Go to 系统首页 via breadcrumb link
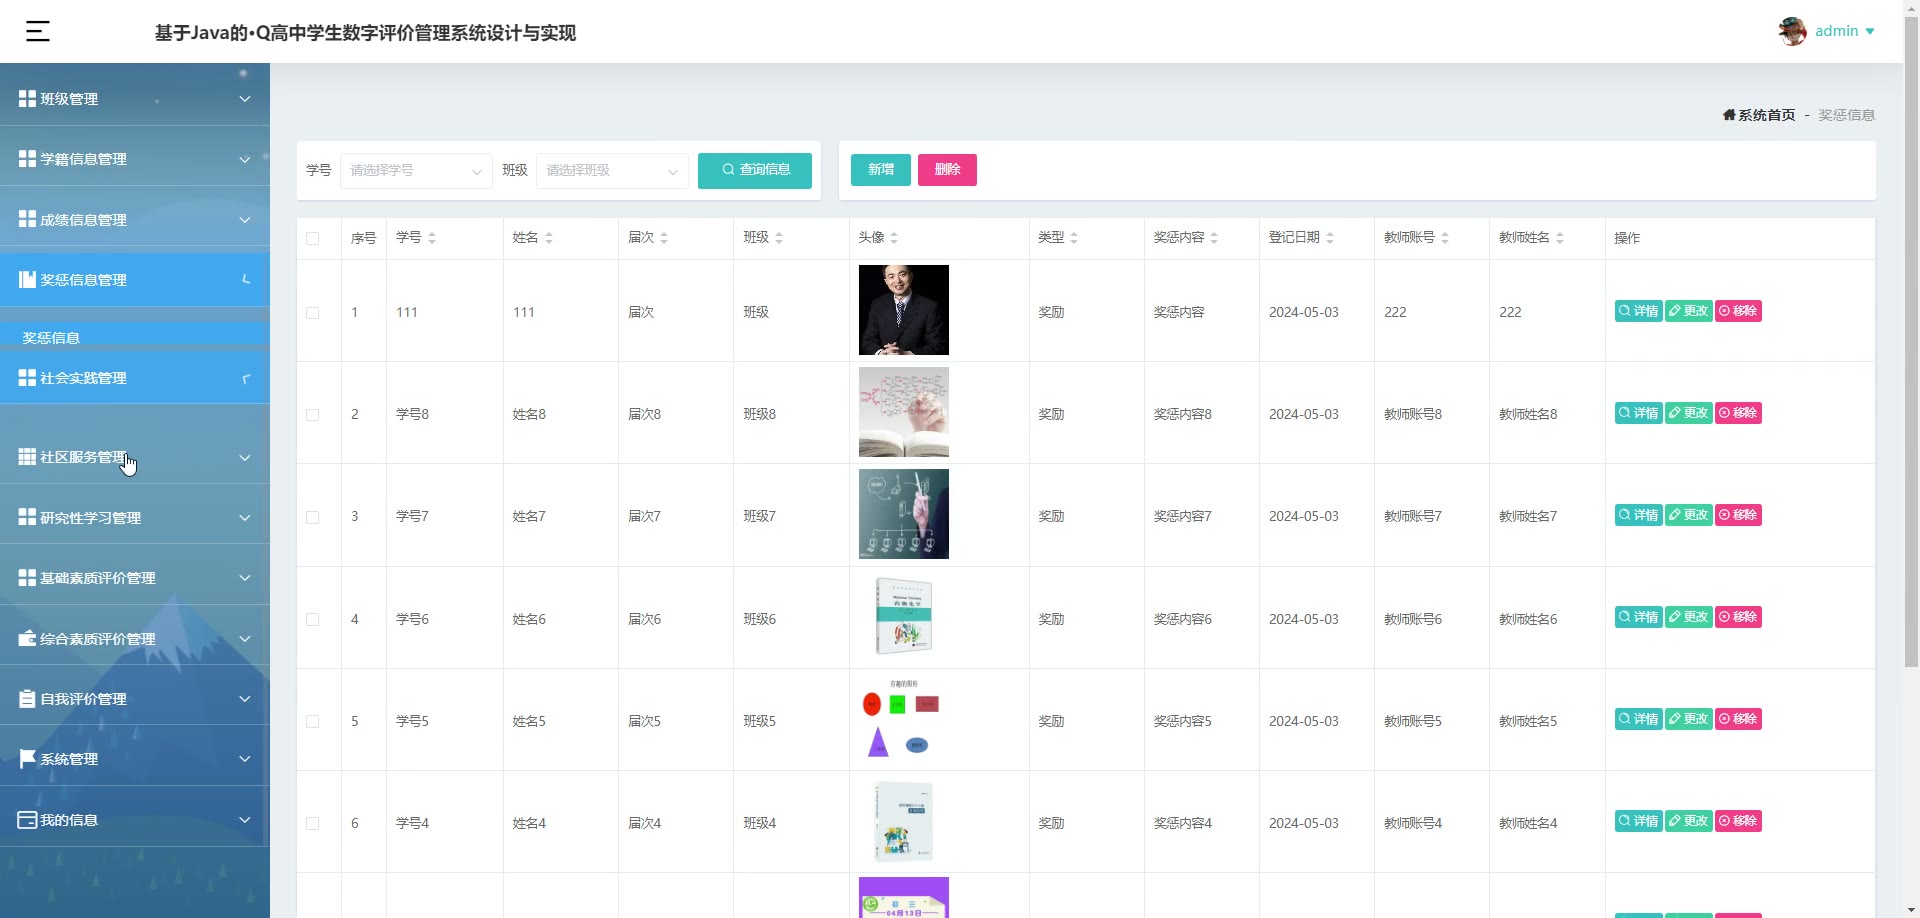The width and height of the screenshot is (1920, 918). 1767,115
